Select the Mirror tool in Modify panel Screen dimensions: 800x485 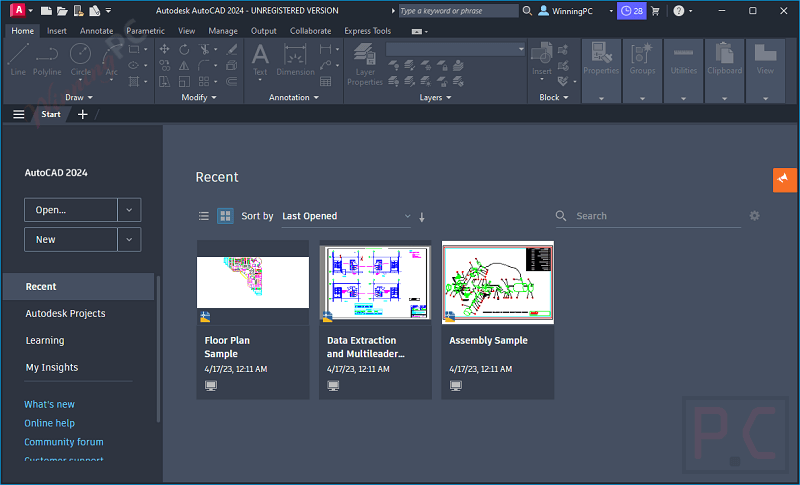pos(184,65)
